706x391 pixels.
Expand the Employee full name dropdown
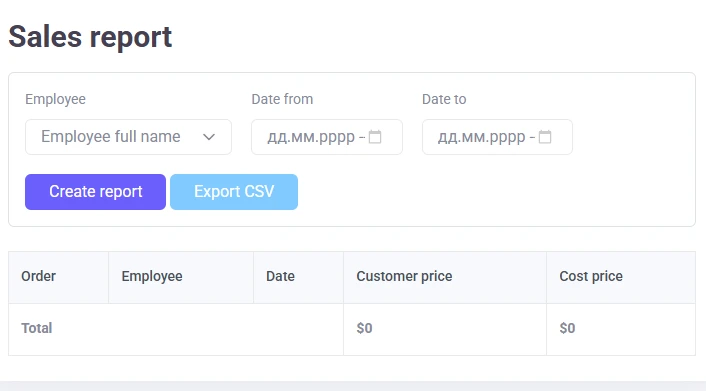[128, 137]
